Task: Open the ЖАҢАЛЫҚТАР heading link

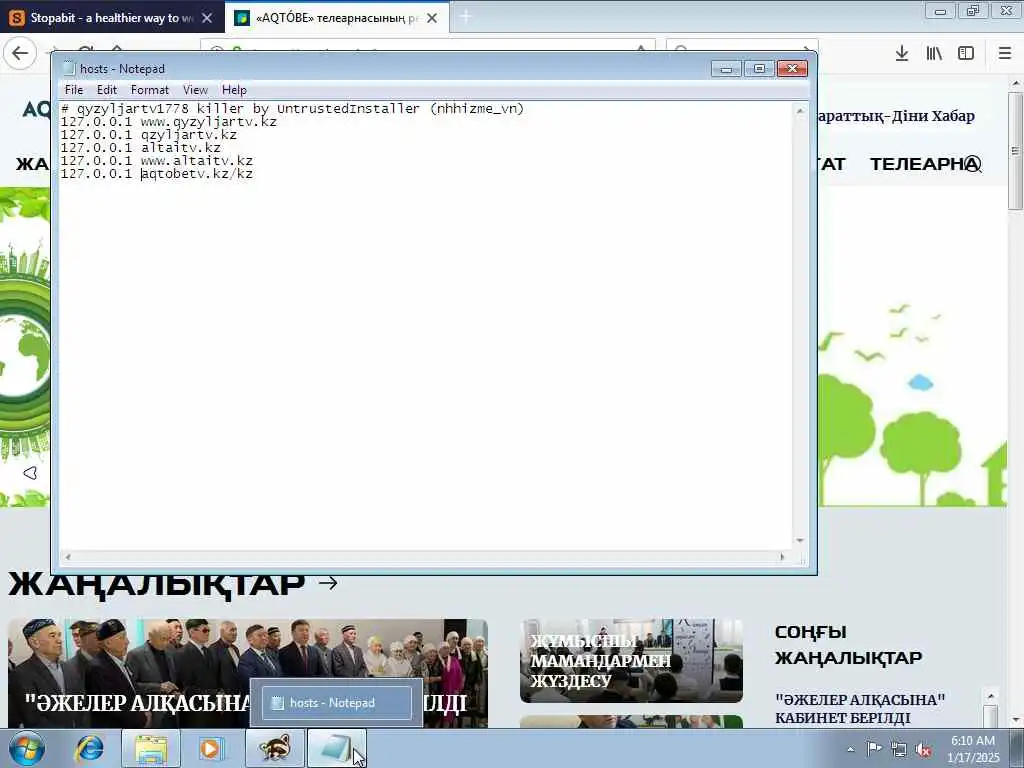Action: (x=157, y=583)
